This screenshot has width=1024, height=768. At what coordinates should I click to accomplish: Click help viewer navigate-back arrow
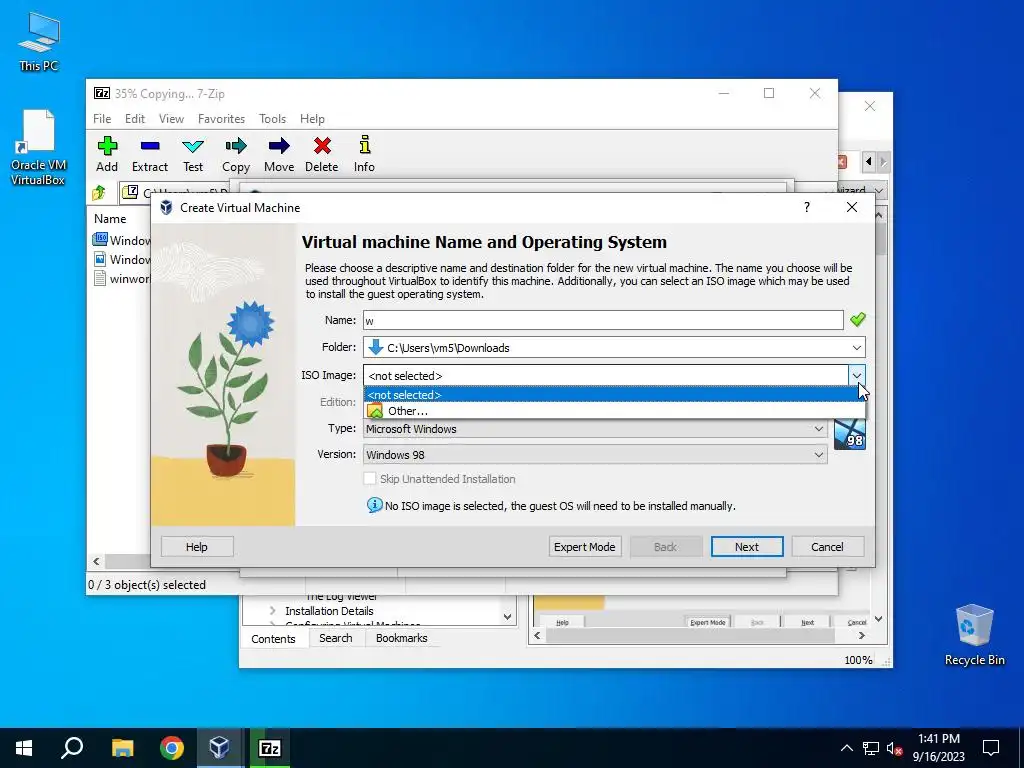tap(869, 161)
